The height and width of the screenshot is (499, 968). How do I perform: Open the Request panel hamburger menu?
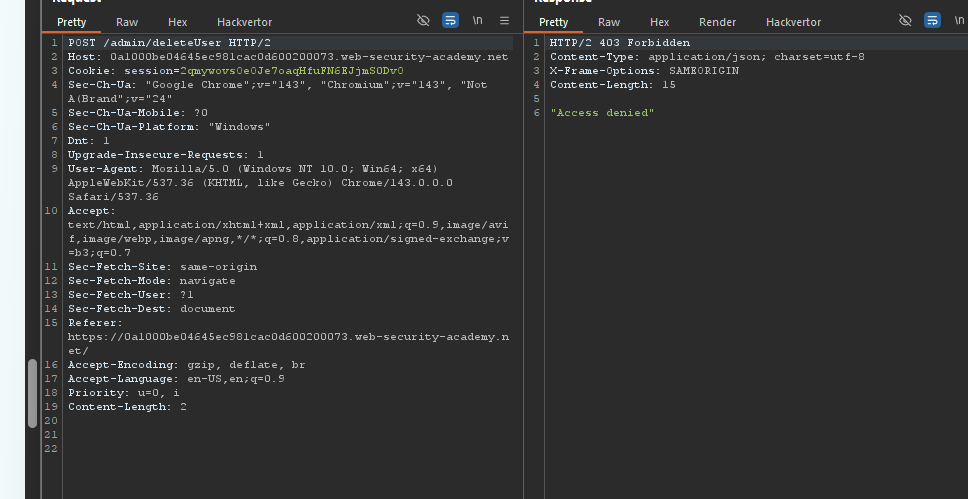504,20
